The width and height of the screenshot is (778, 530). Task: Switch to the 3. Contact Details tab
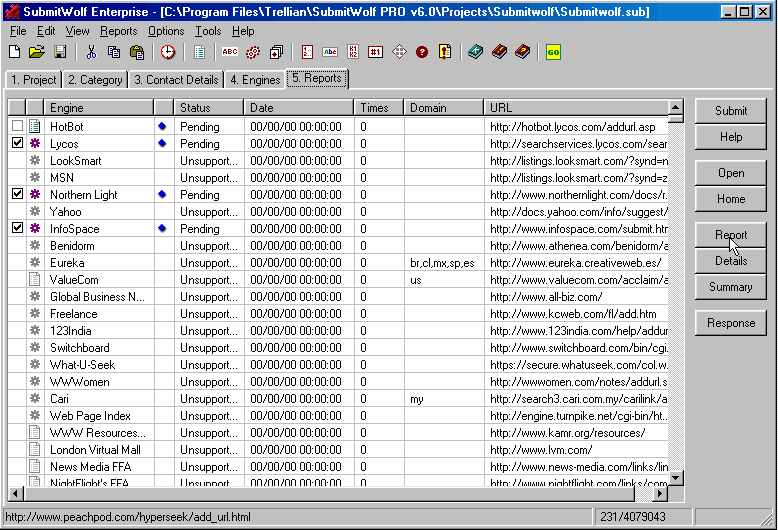click(176, 80)
